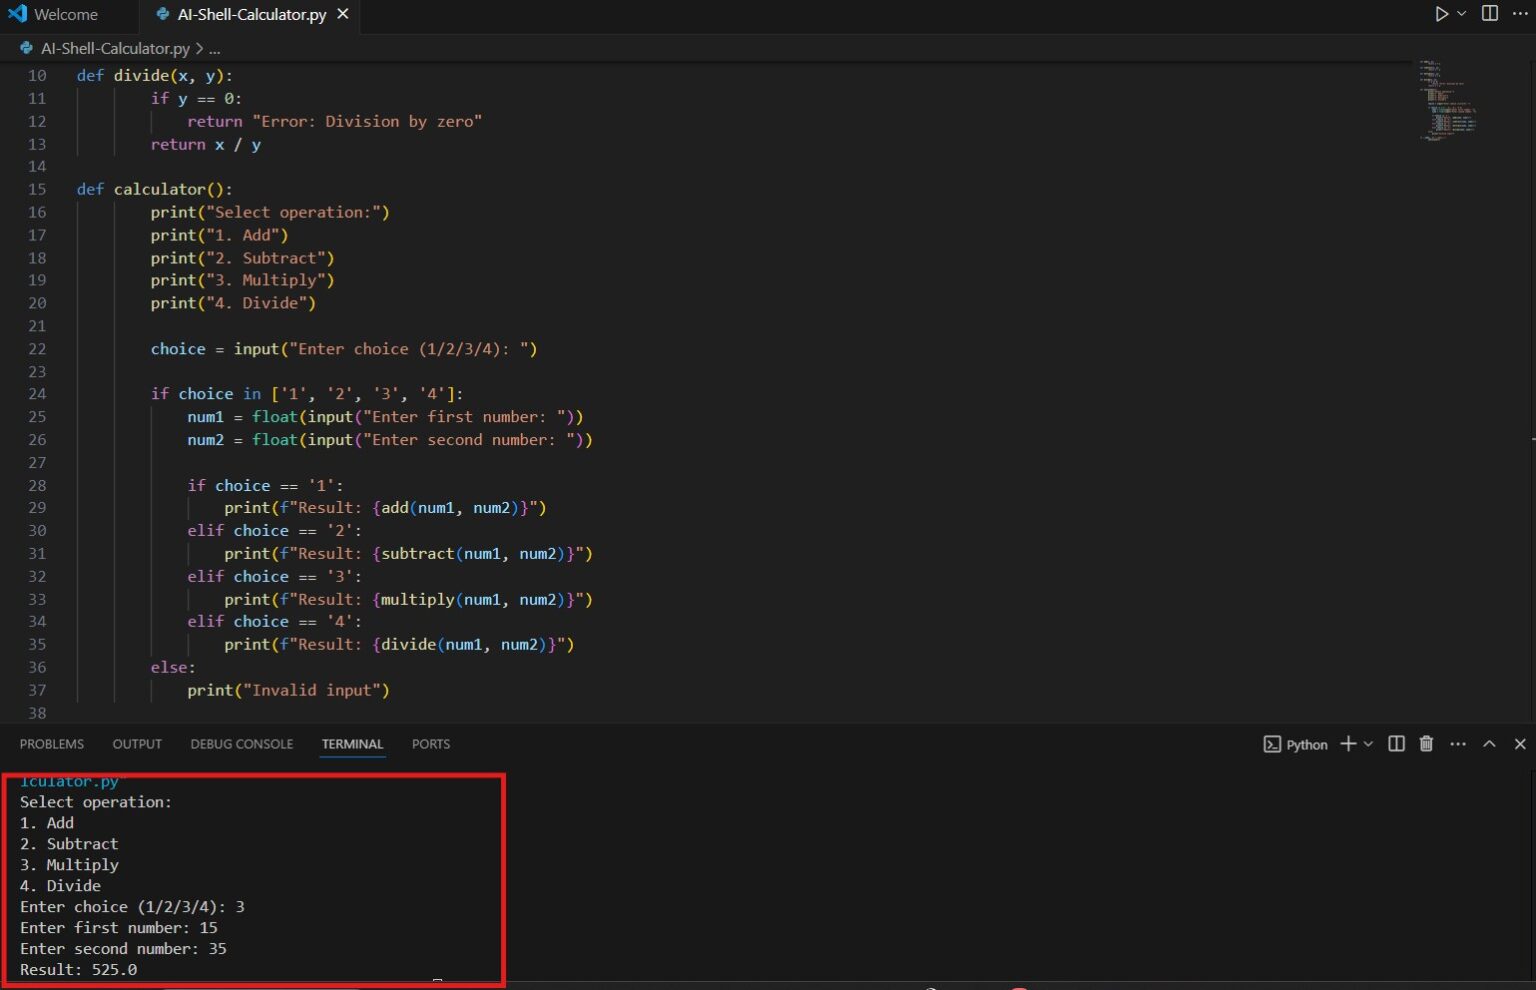Switch to the DEBUG CONSOLE tab

pos(241,744)
